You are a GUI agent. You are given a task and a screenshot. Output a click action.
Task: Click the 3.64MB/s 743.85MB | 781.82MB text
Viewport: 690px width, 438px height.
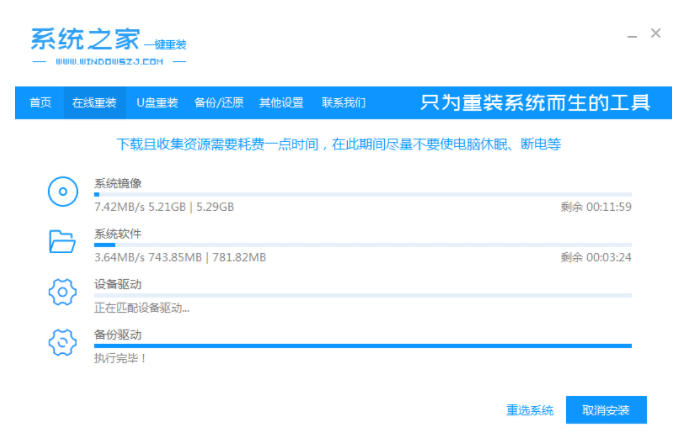click(180, 258)
